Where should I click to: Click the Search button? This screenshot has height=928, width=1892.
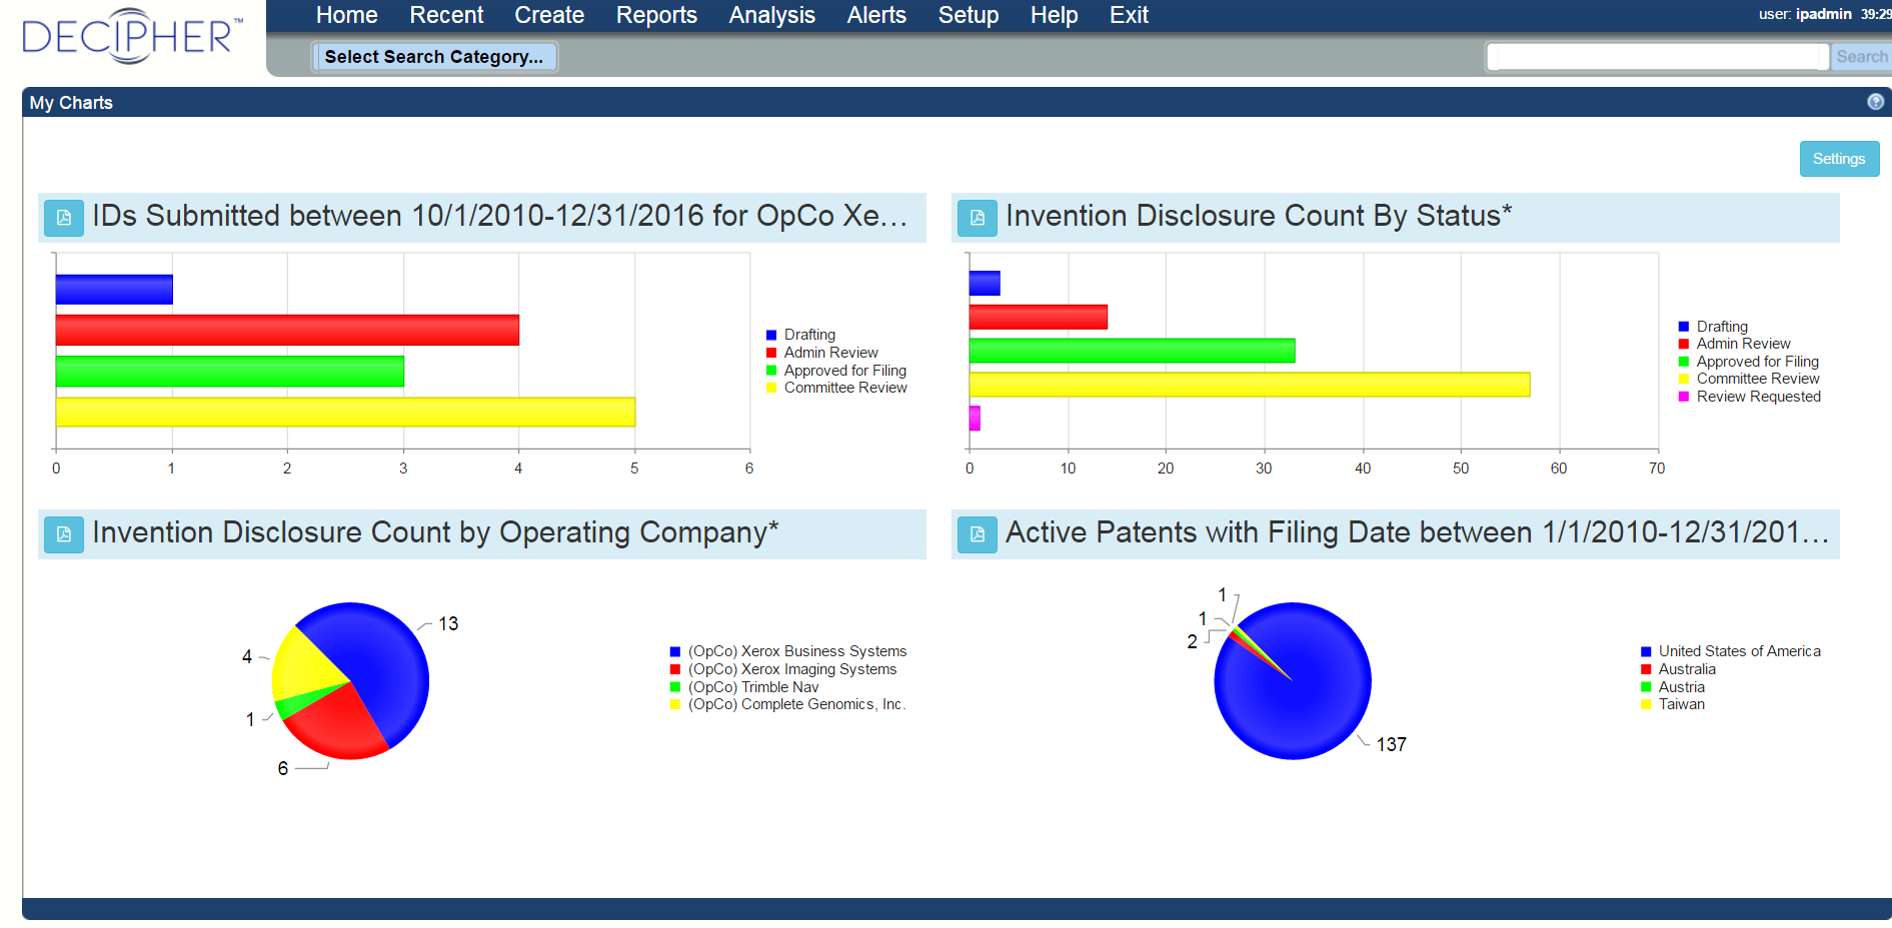(x=1860, y=56)
